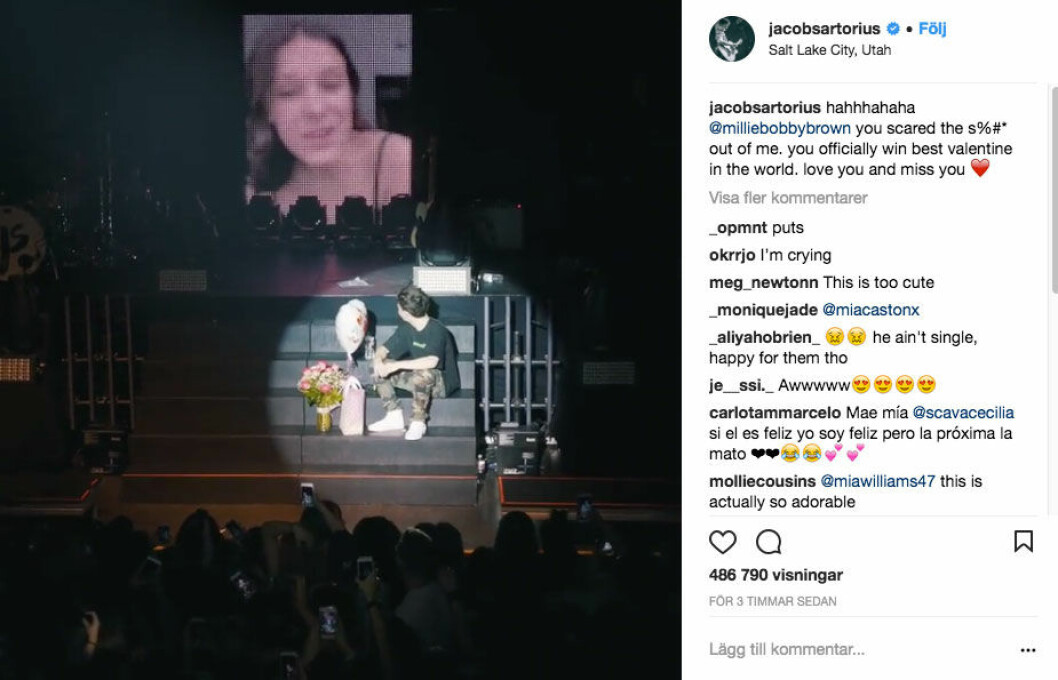The image size is (1058, 680).
Task: Open the three-dot more options menu
Action: coord(1028,650)
